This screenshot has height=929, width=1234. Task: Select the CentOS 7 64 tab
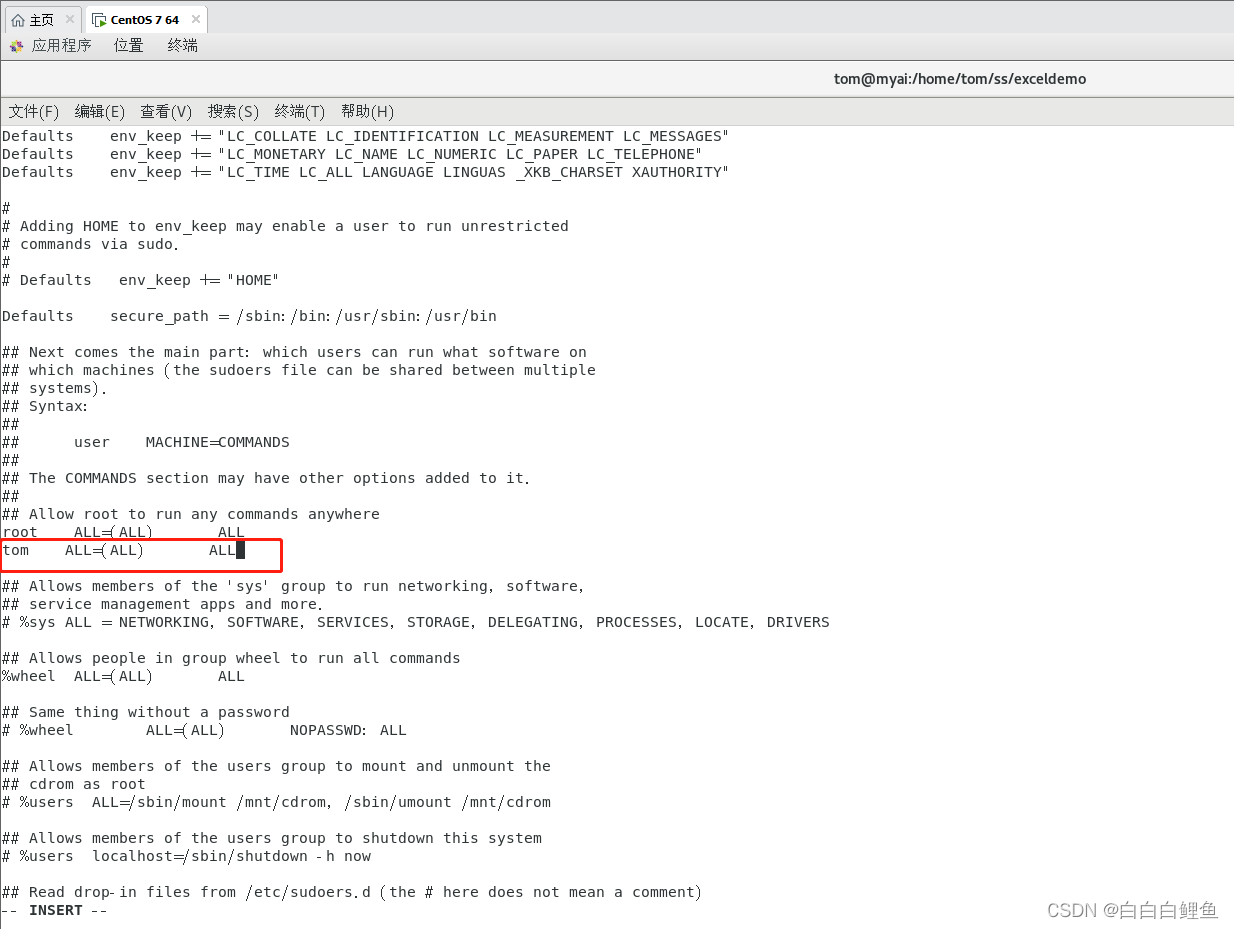point(140,18)
